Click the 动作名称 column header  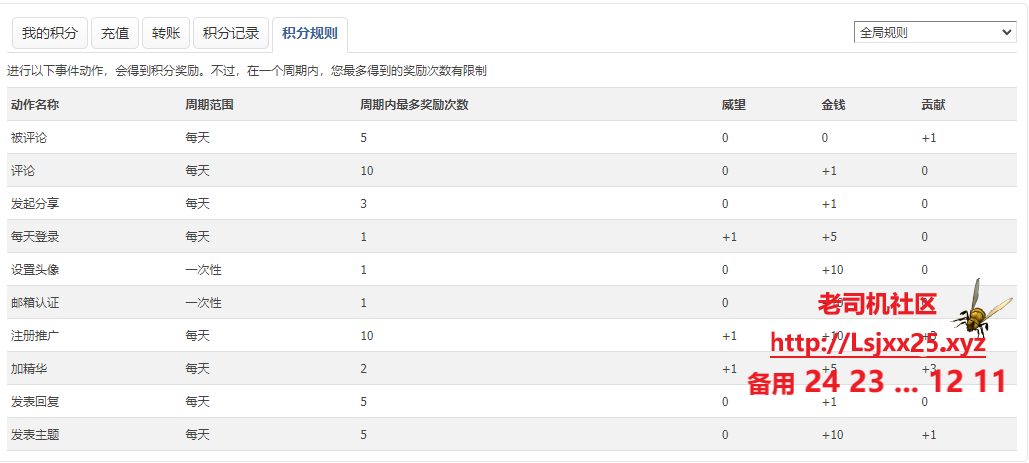[35, 105]
